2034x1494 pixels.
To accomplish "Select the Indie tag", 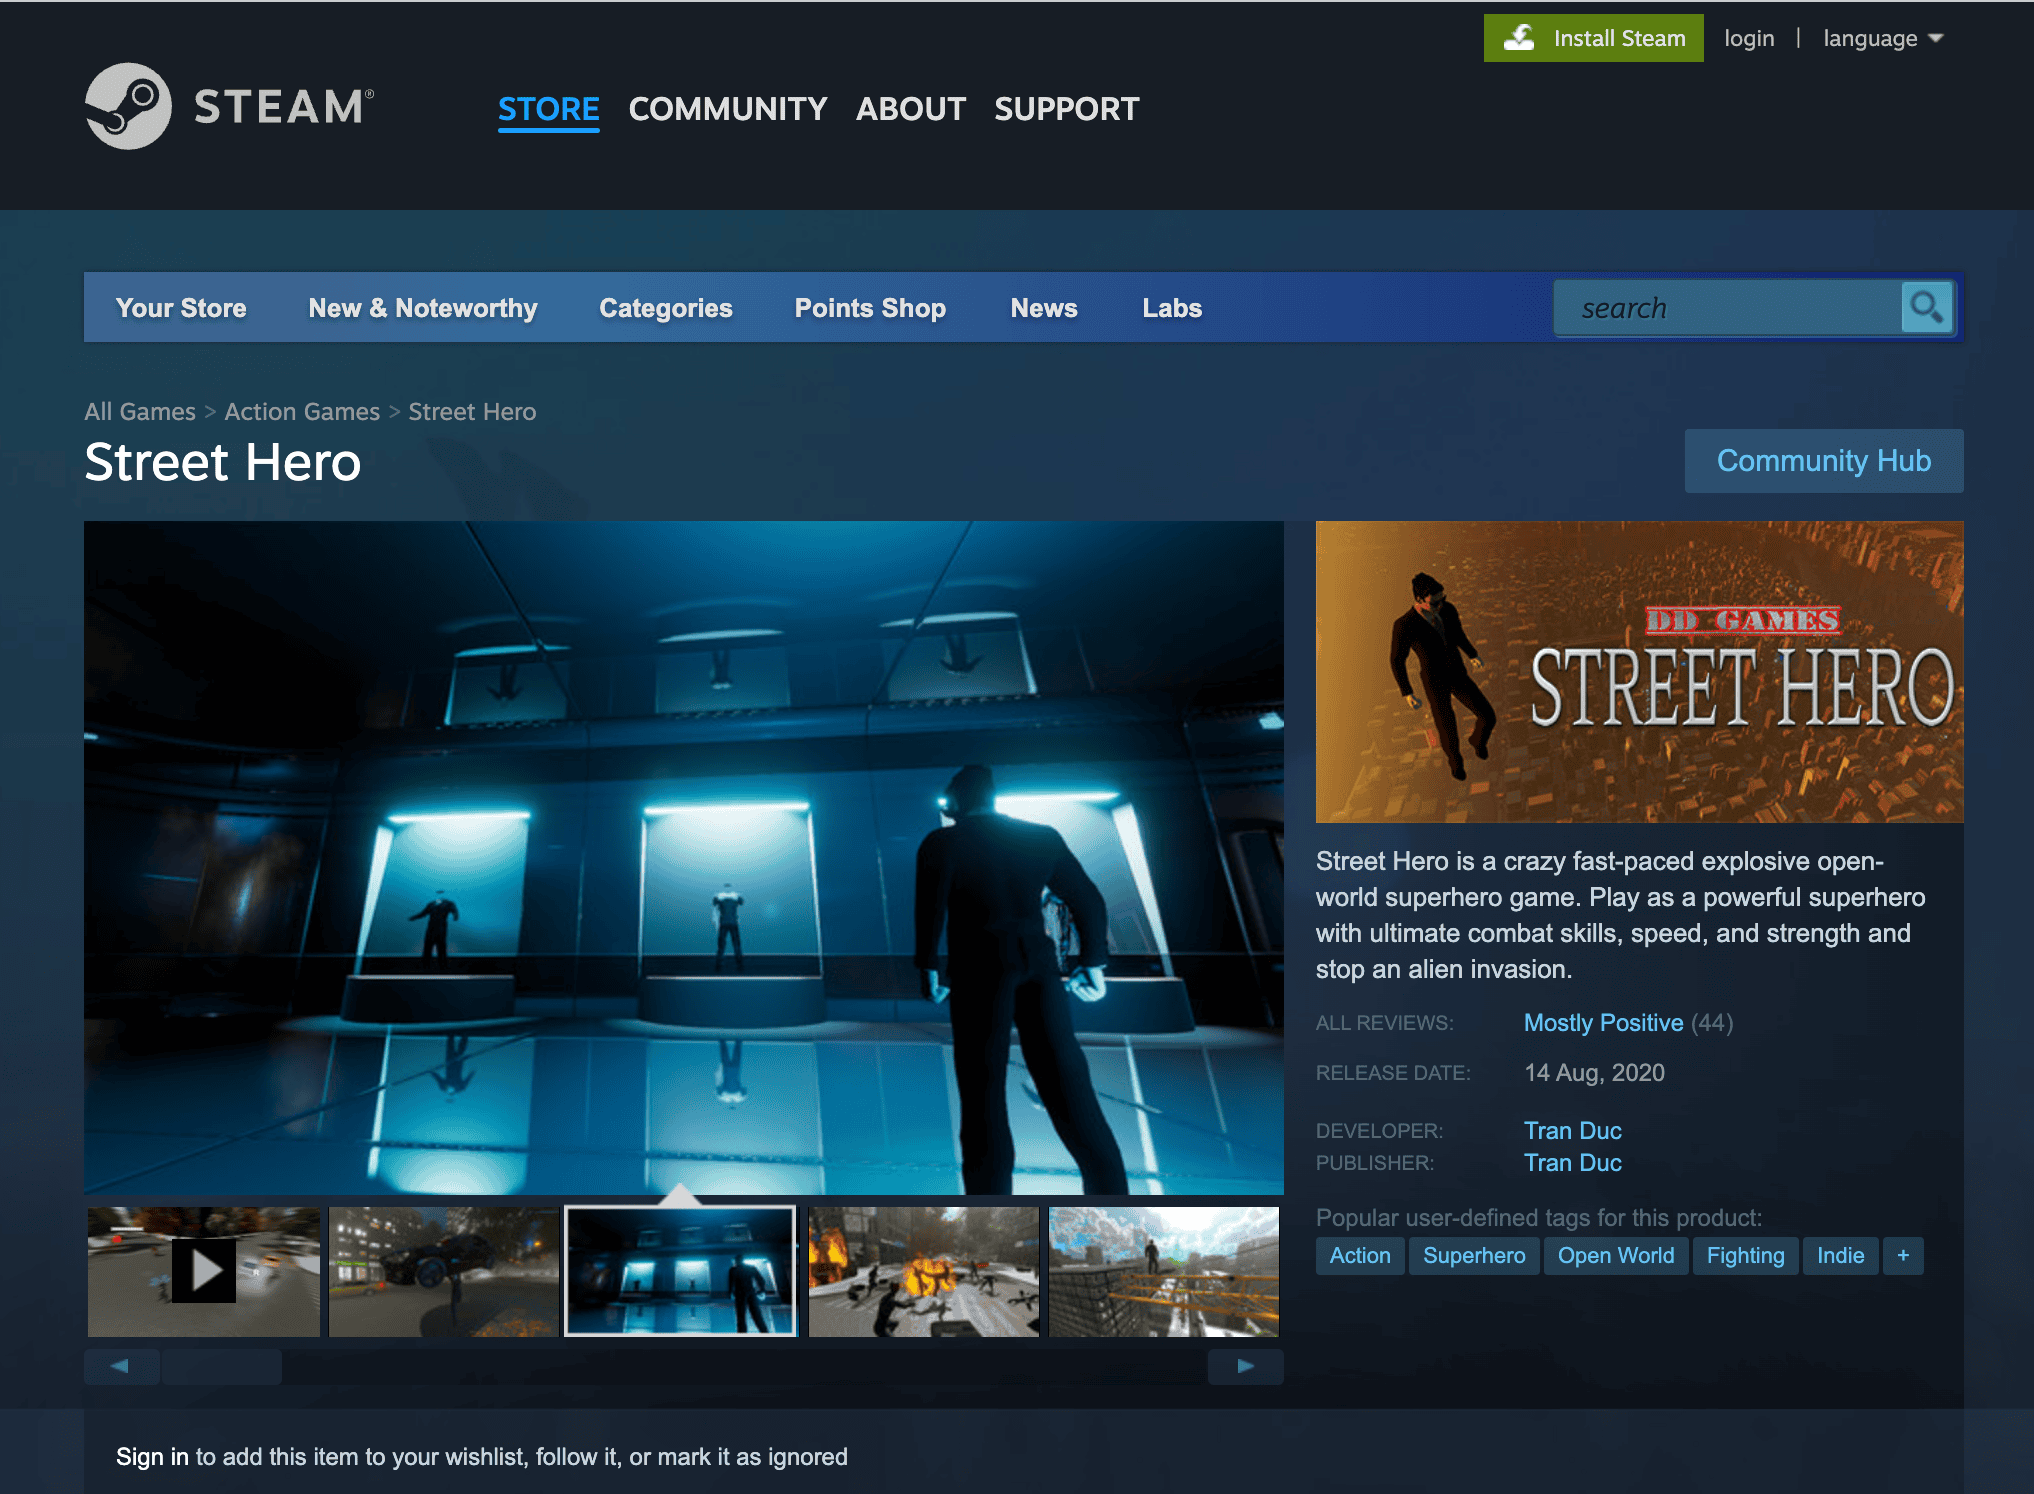I will pyautogui.click(x=1841, y=1256).
